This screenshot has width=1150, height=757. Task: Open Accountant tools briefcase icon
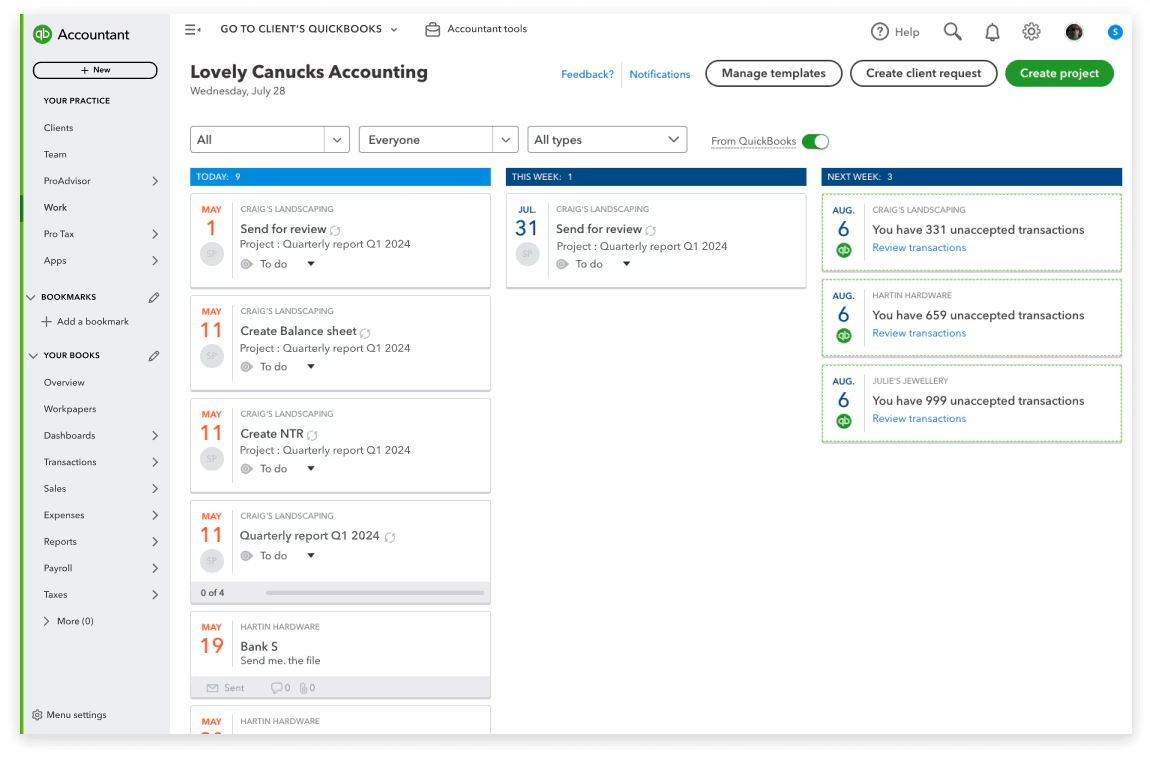click(x=433, y=29)
